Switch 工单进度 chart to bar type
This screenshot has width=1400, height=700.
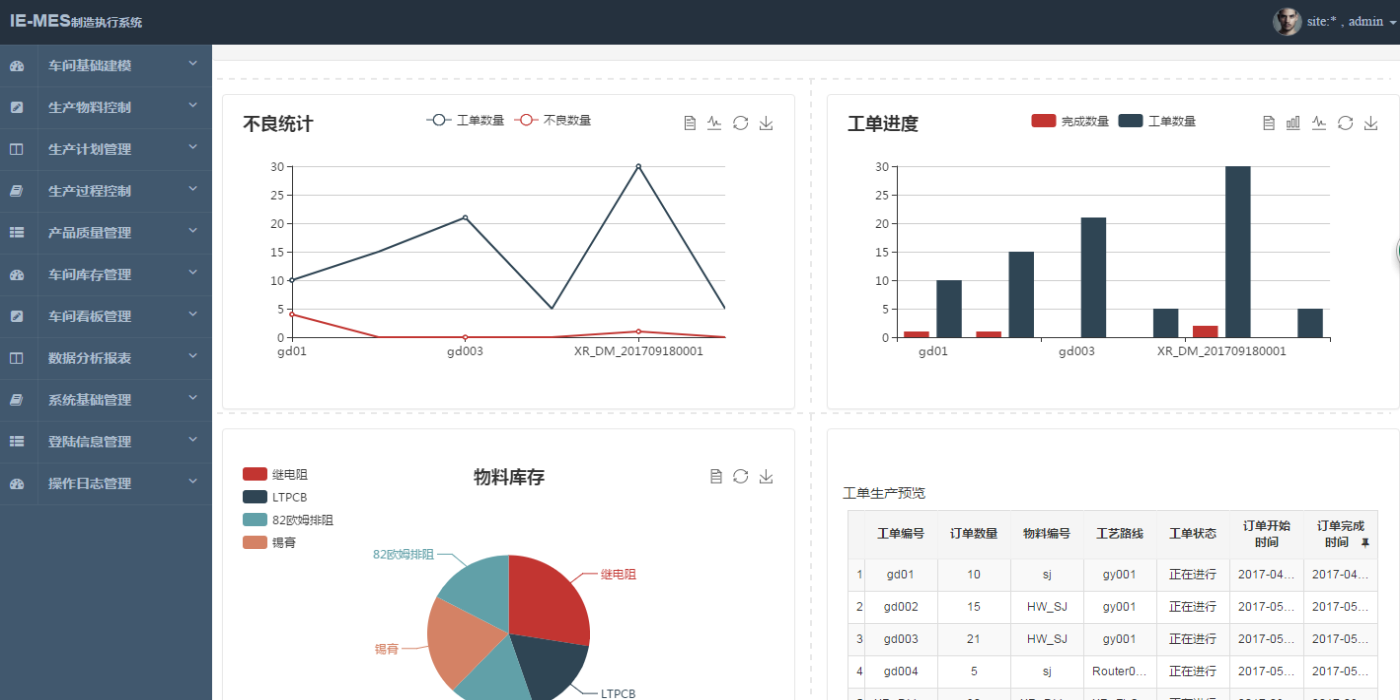click(1293, 123)
